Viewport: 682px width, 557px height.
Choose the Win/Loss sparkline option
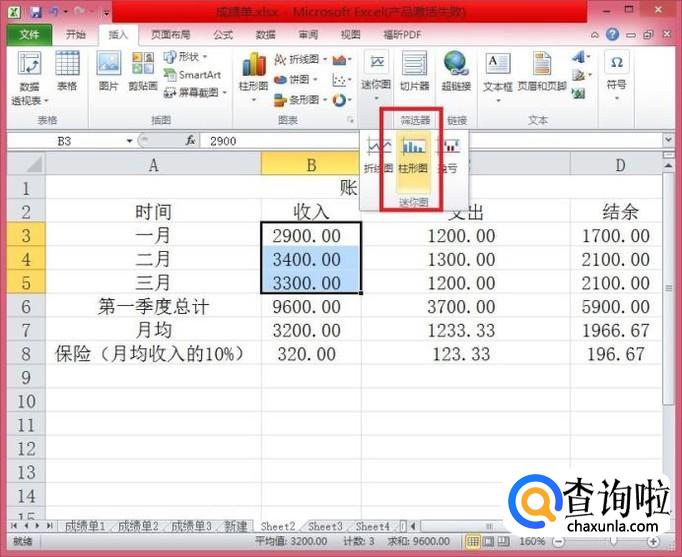[x=450, y=155]
